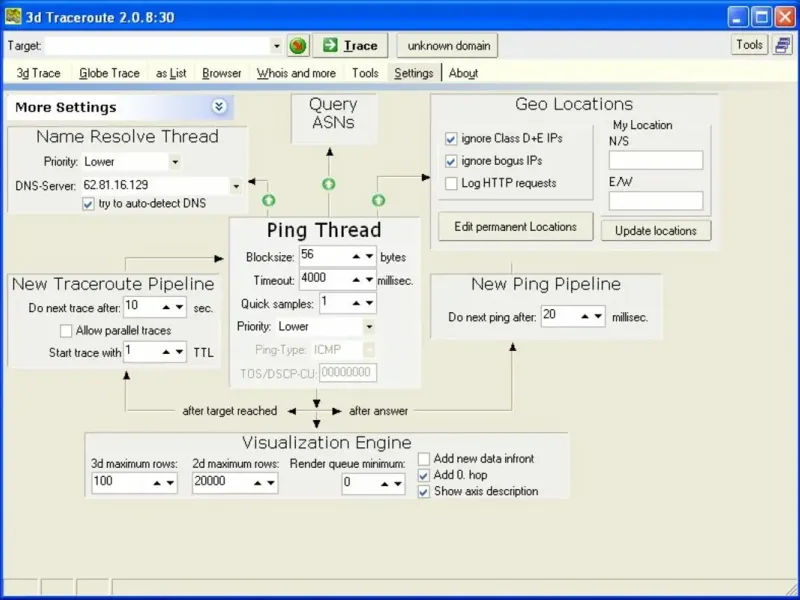The height and width of the screenshot is (600, 800).
Task: Collapse the More Settings chevron icon
Action: click(x=219, y=107)
